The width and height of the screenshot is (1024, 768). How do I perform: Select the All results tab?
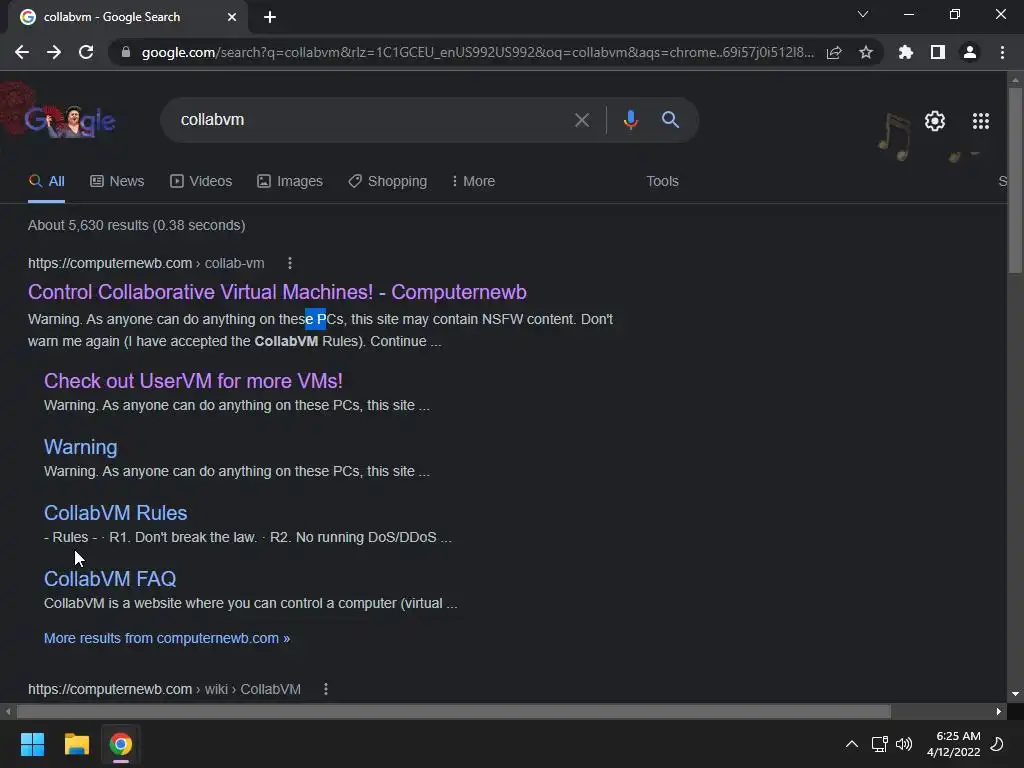click(x=47, y=182)
